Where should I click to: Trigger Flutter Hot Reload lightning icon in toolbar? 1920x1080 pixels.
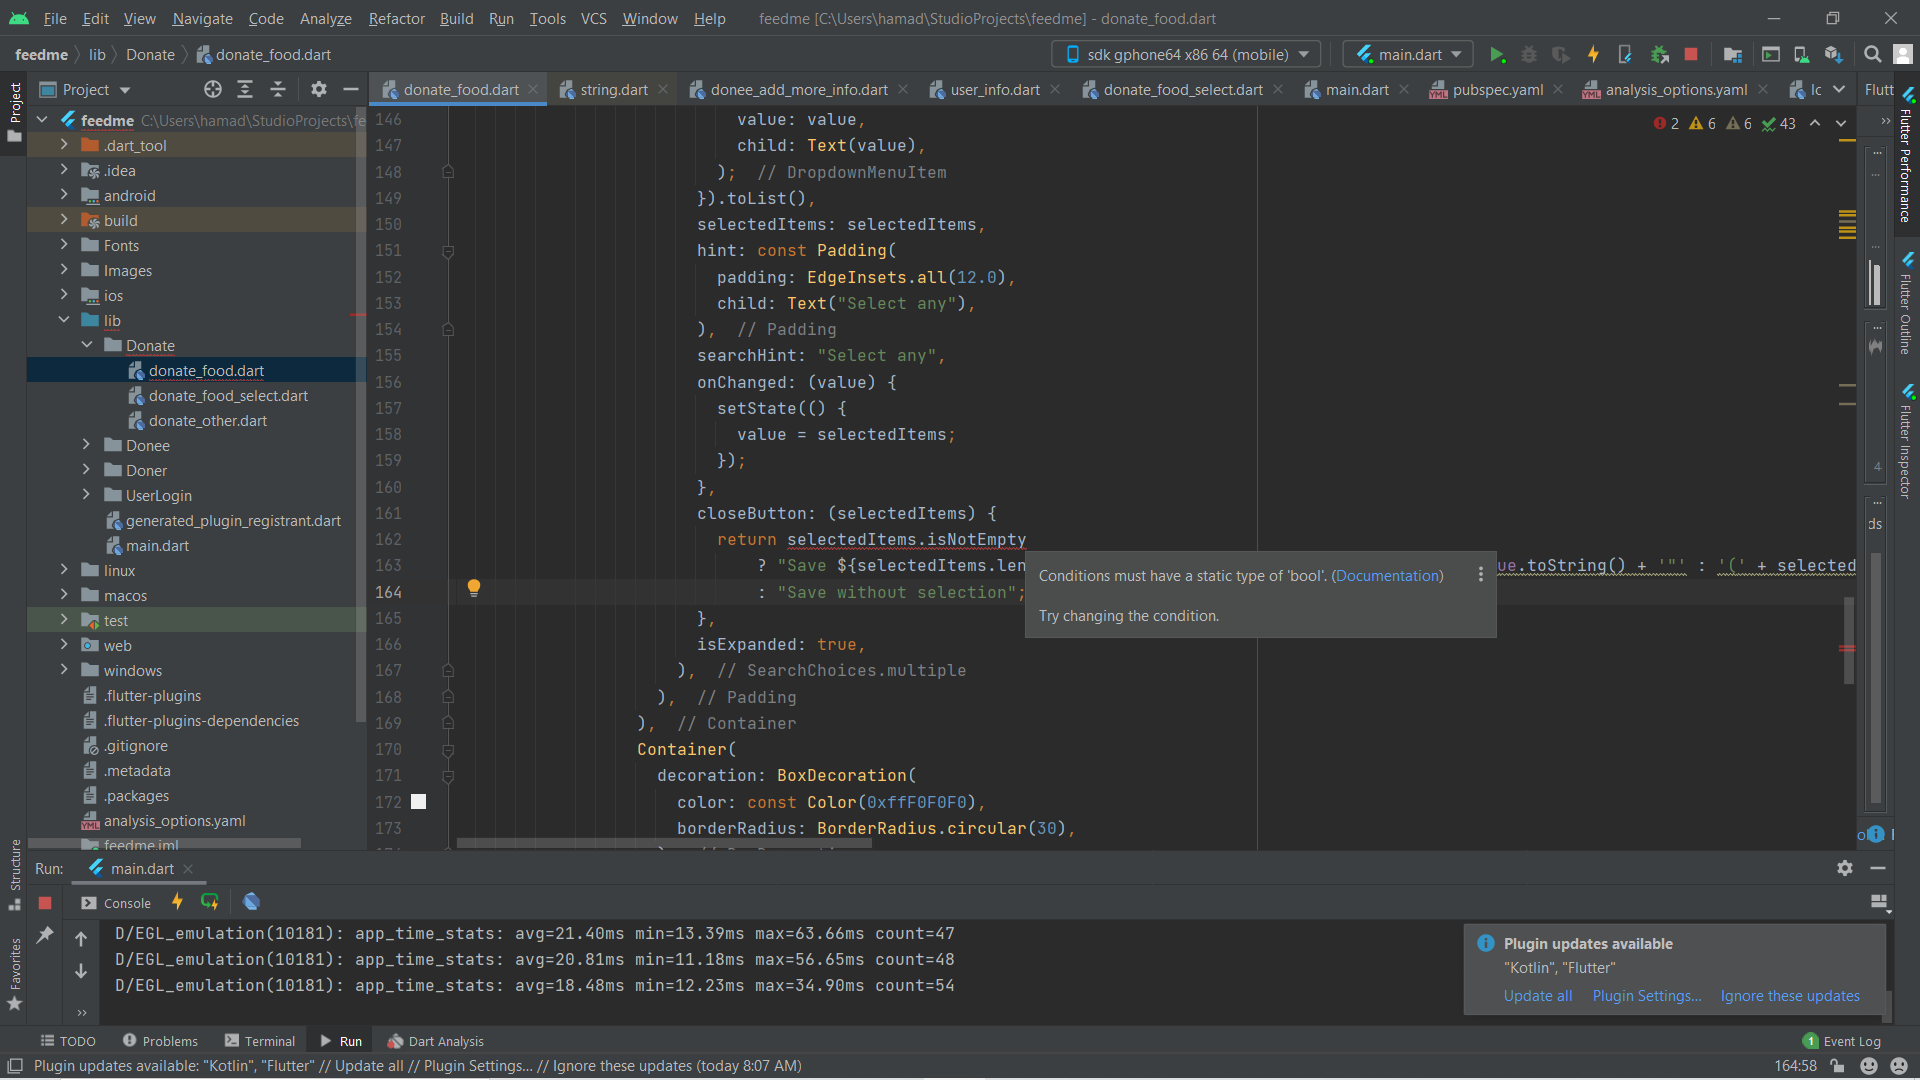(1593, 55)
